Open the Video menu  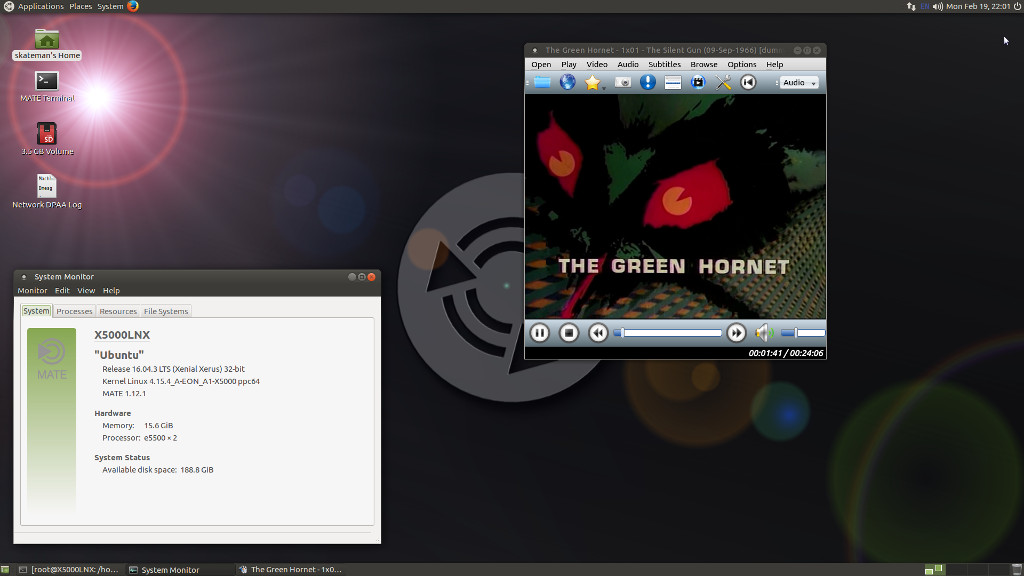(x=597, y=65)
